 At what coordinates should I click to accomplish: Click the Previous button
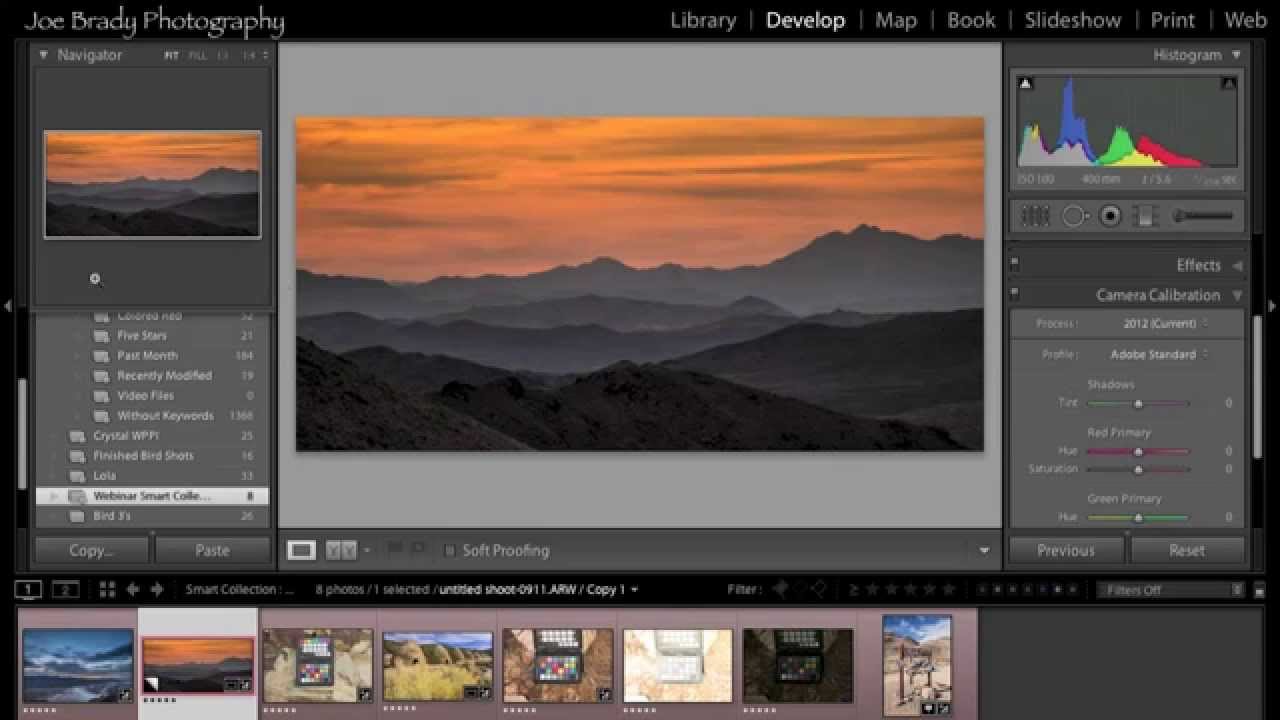point(1066,550)
